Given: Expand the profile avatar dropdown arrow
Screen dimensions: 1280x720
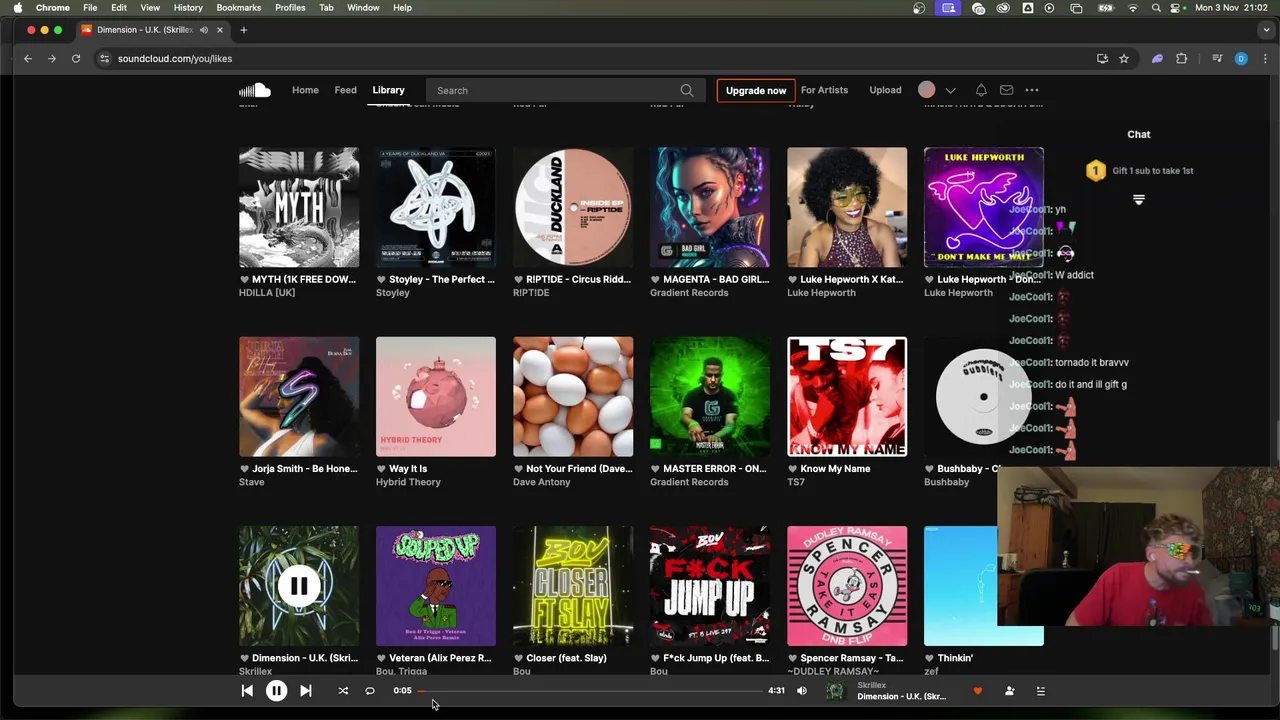Looking at the screenshot, I should (951, 90).
